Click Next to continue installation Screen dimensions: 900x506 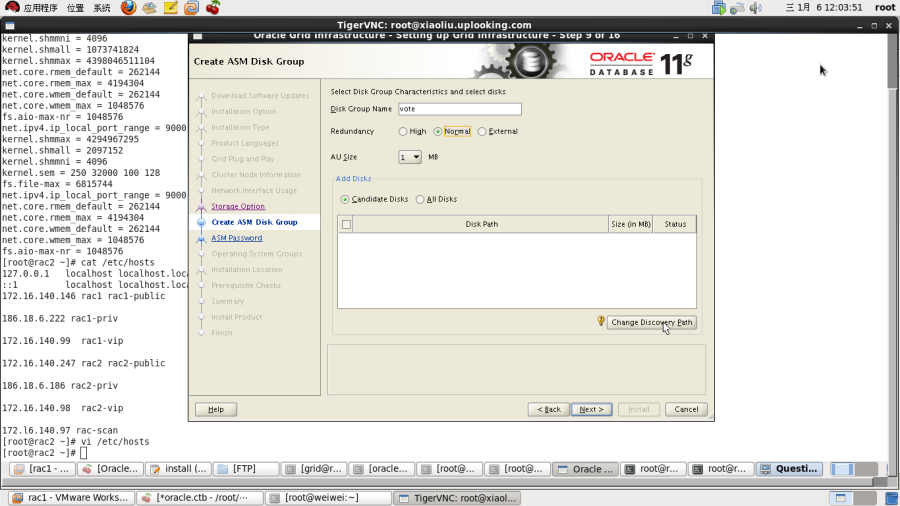tap(591, 410)
